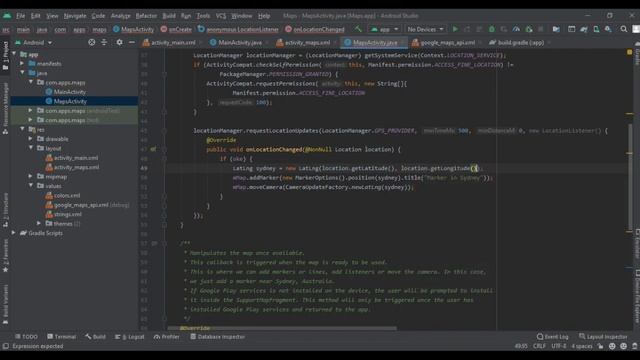Click the Make Project hammer icon
This screenshot has width=640, height=360.
(358, 29)
